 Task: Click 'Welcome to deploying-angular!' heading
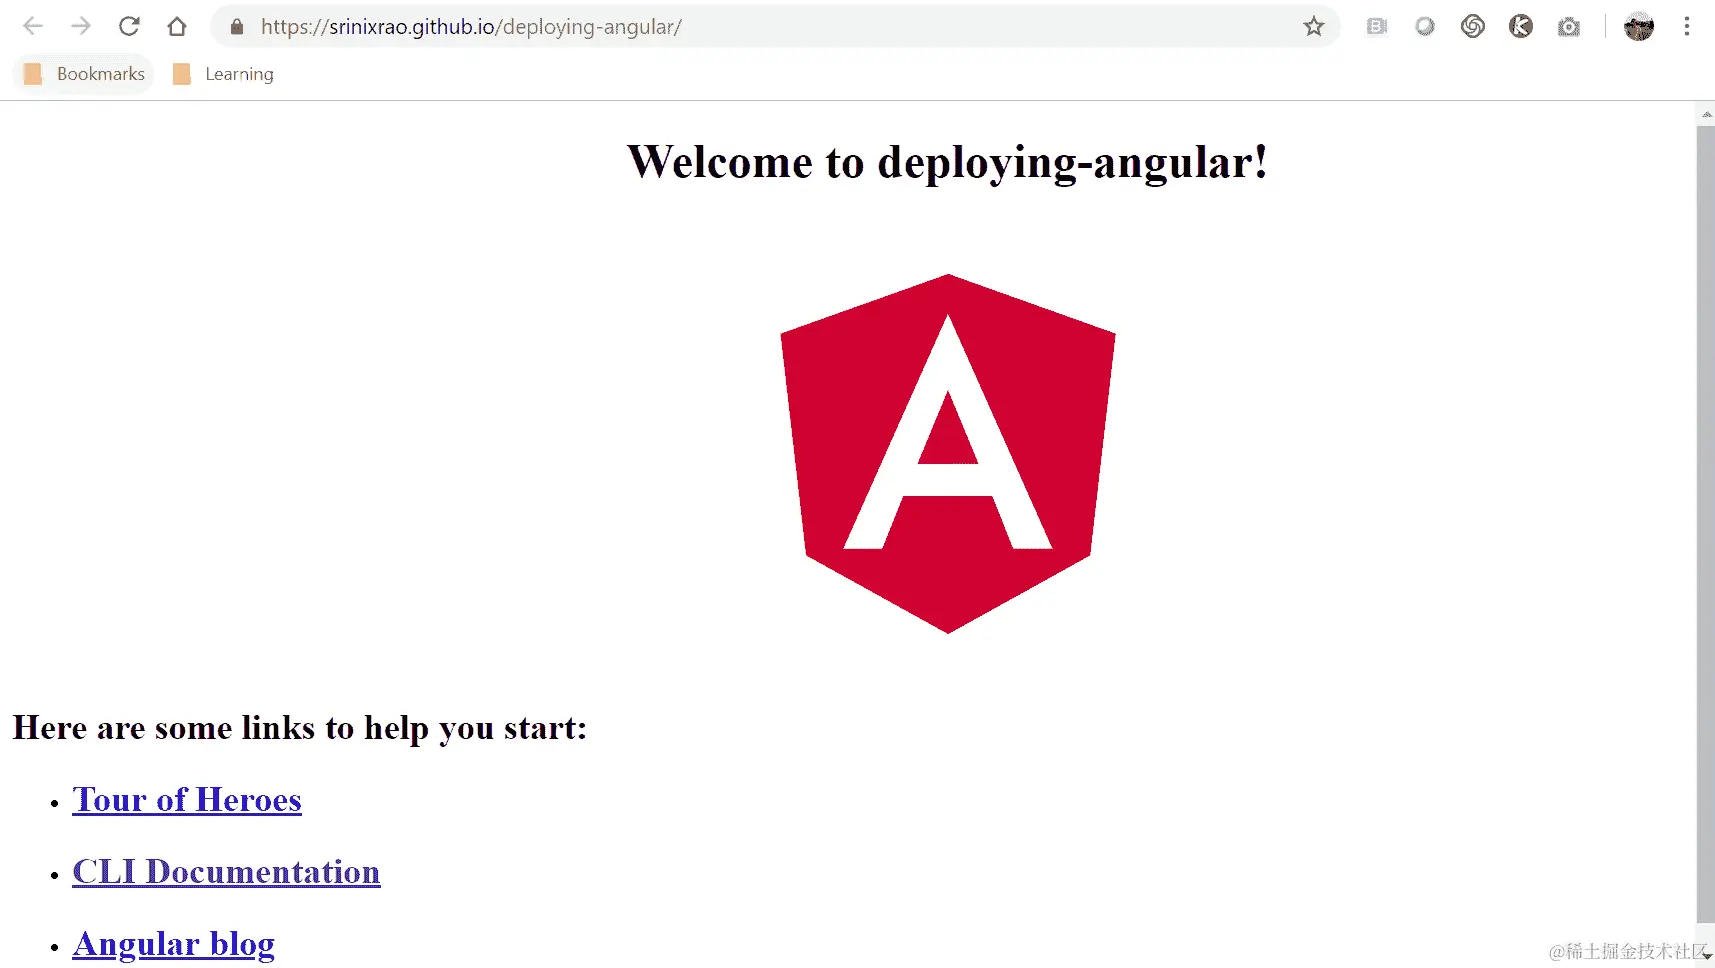[948, 162]
